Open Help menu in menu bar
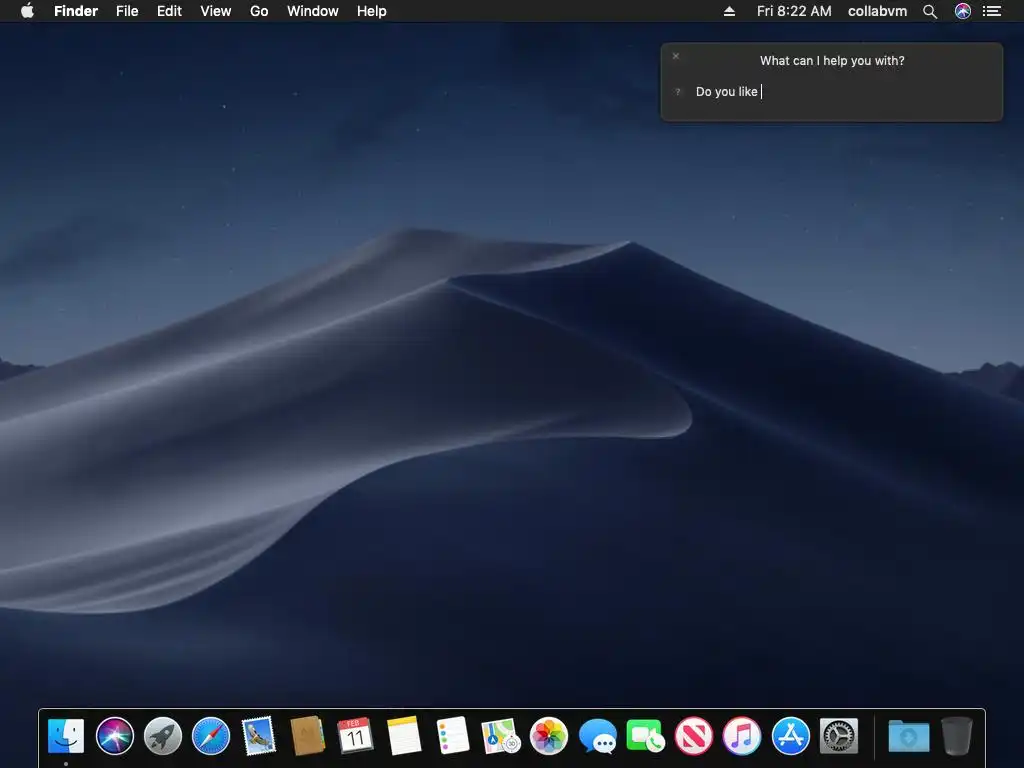Image resolution: width=1024 pixels, height=768 pixels. pyautogui.click(x=372, y=11)
